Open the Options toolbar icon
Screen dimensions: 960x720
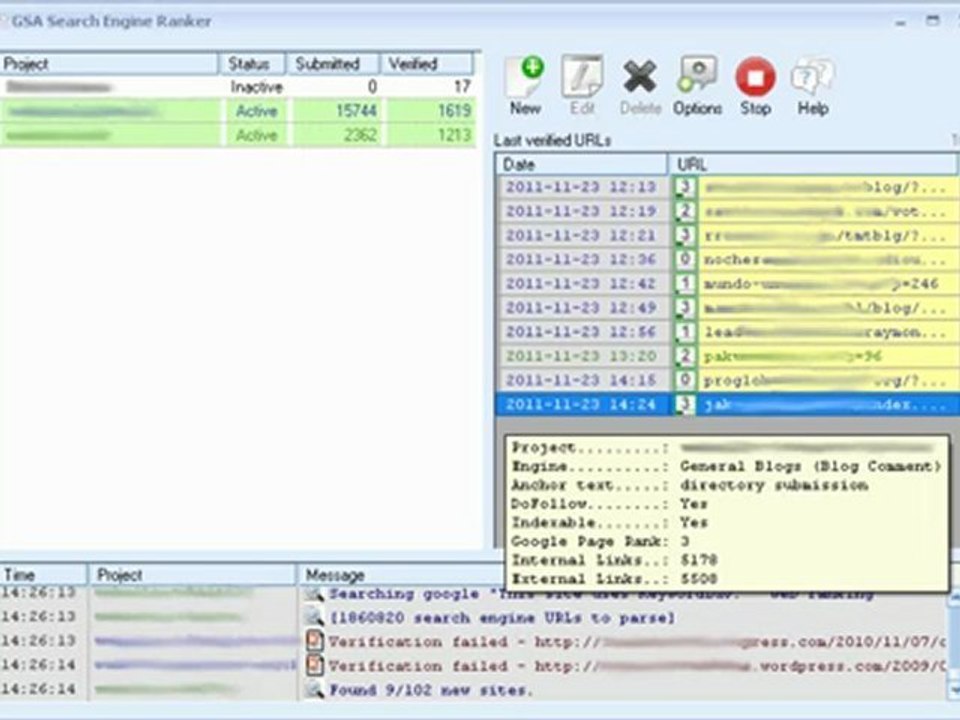point(697,86)
